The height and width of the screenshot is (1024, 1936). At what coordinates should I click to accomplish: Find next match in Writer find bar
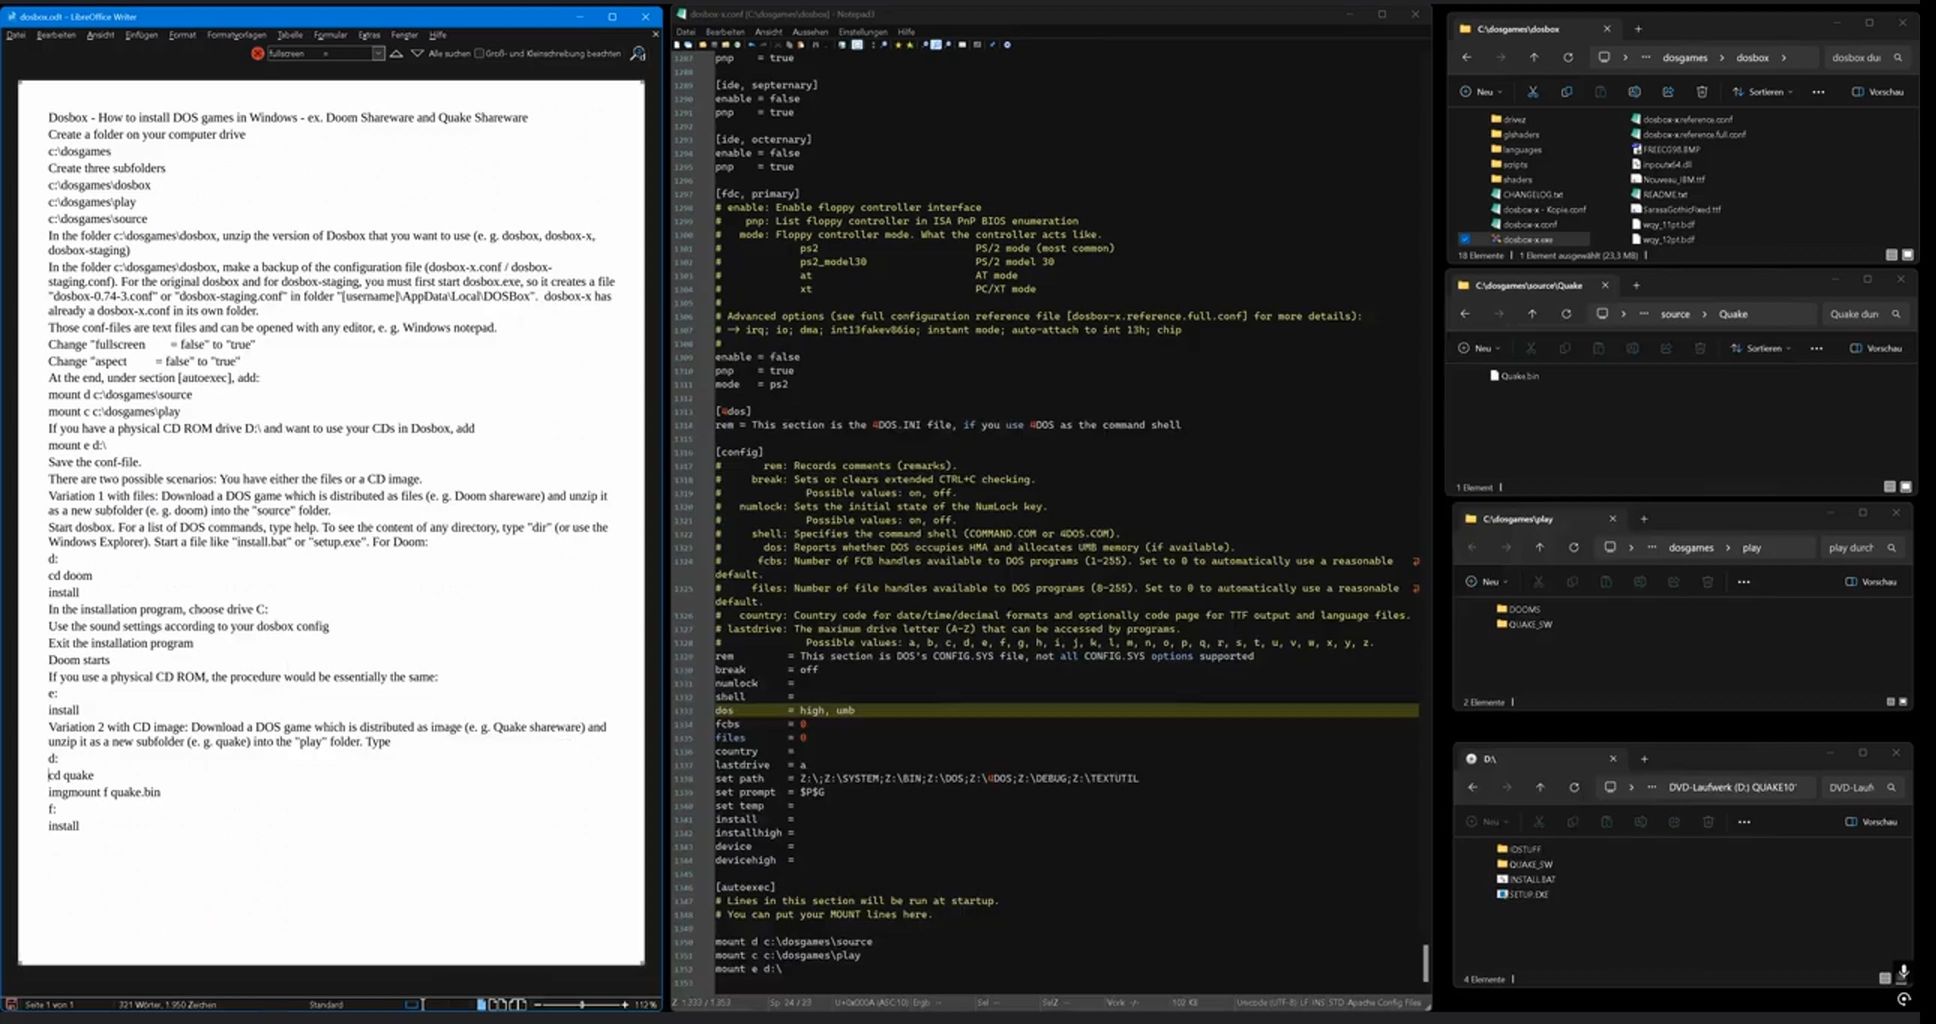417,53
